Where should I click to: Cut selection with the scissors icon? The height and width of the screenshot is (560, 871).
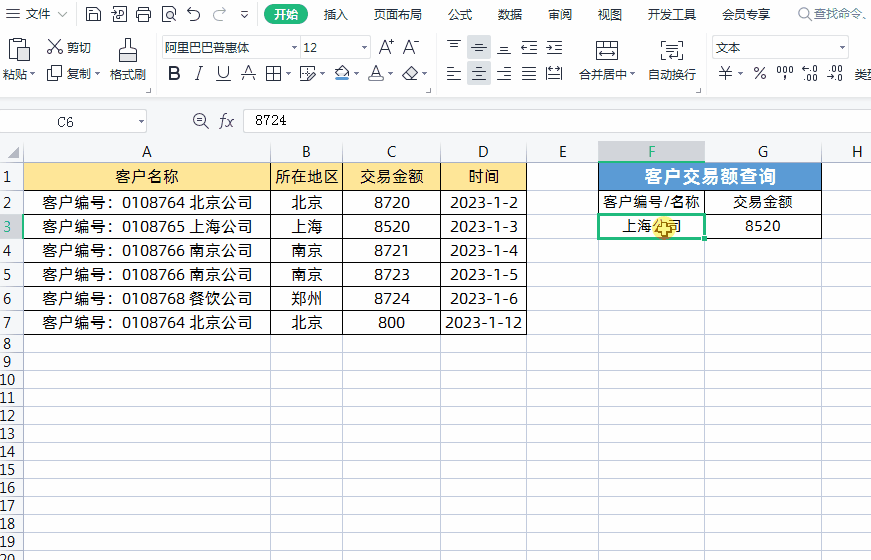[54, 47]
